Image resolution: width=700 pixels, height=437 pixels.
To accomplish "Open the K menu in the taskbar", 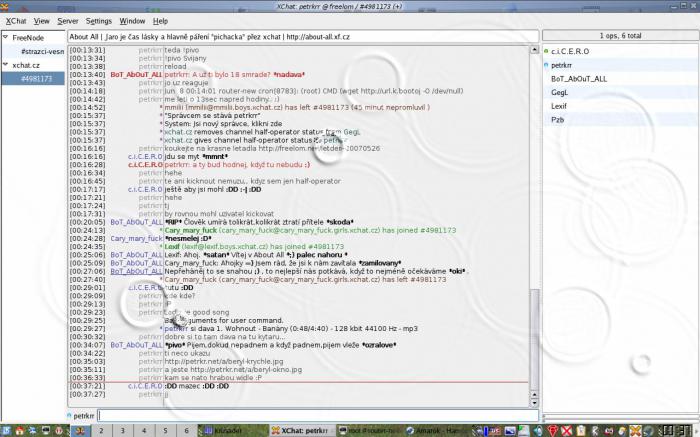I will coord(7,431).
